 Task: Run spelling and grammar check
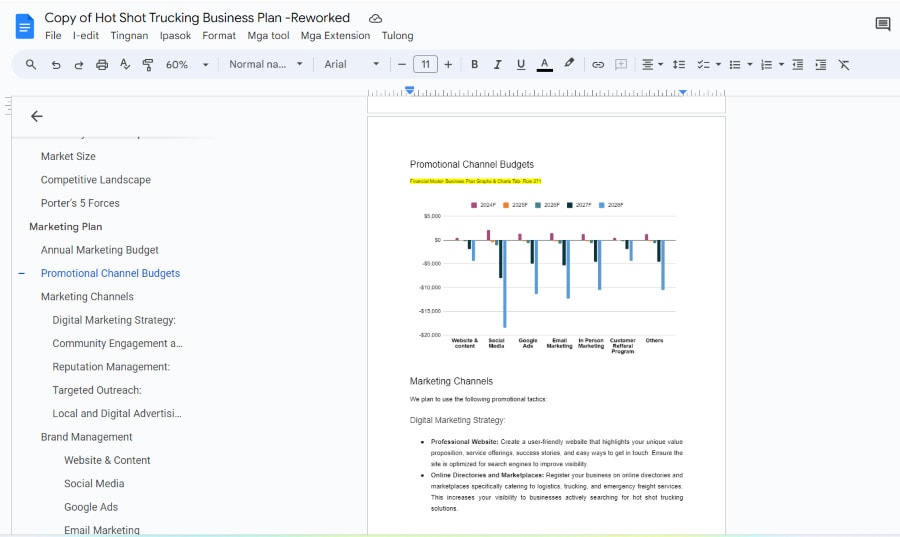125,65
